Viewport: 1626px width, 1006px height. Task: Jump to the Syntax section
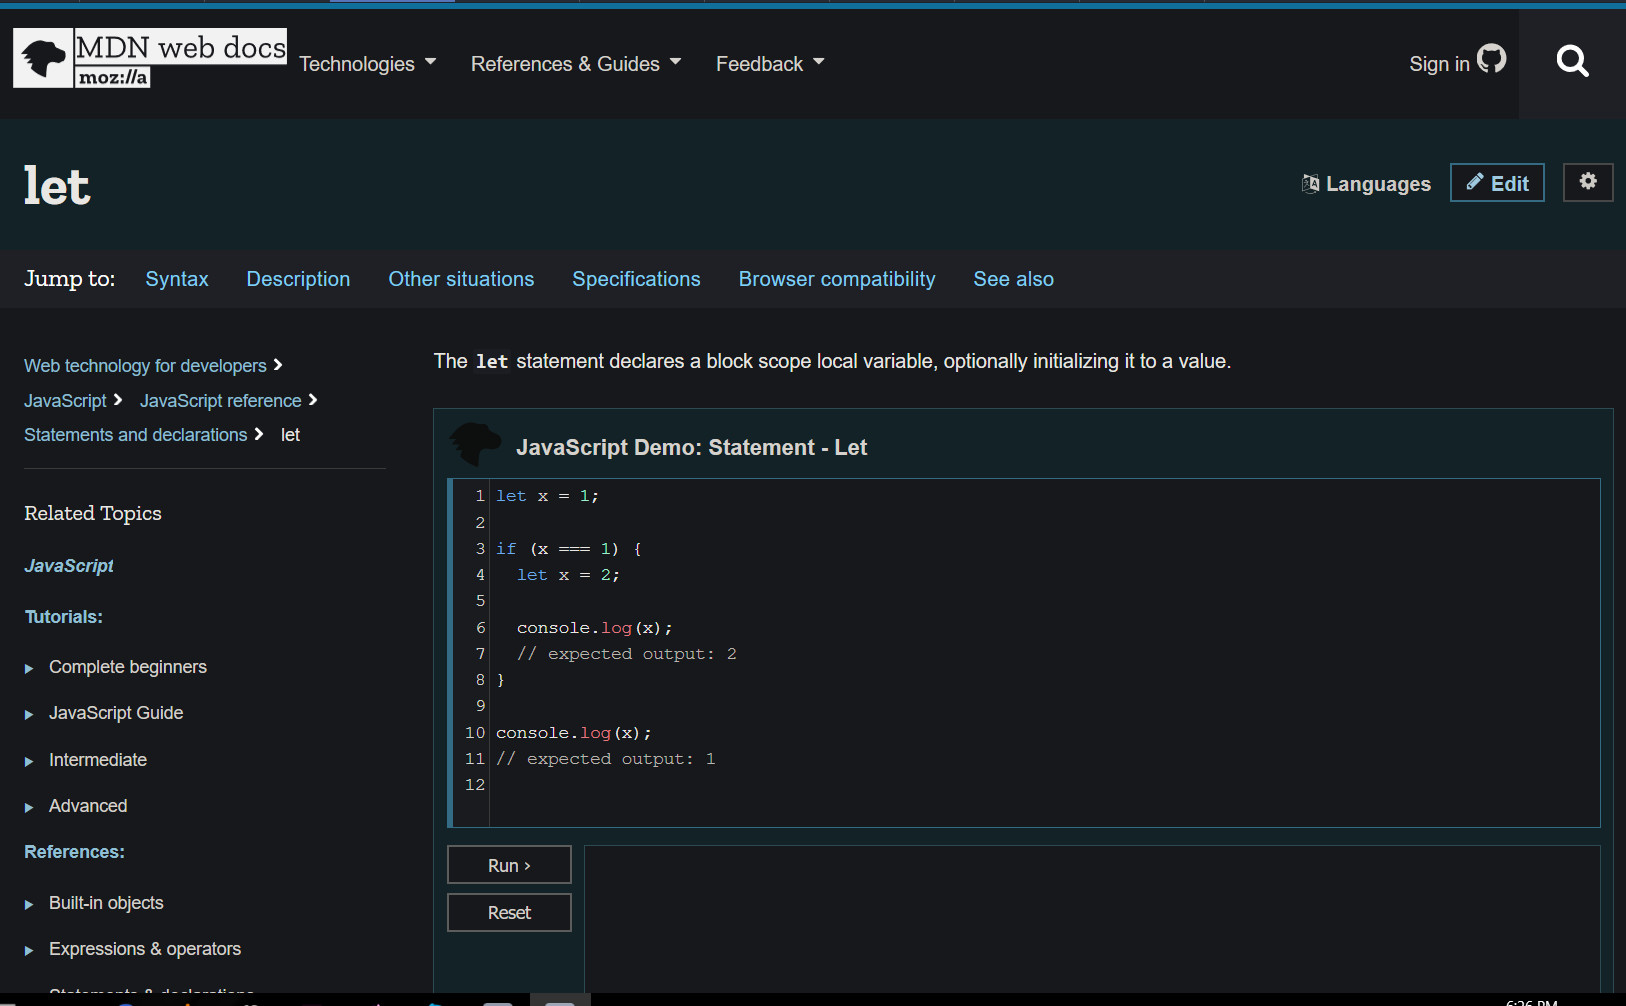point(177,279)
